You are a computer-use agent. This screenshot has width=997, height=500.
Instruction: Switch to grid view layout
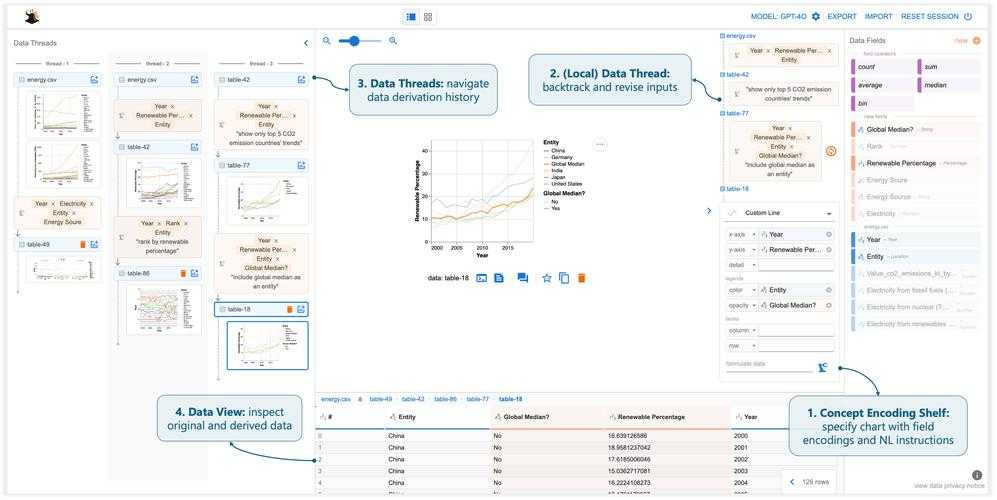(428, 17)
